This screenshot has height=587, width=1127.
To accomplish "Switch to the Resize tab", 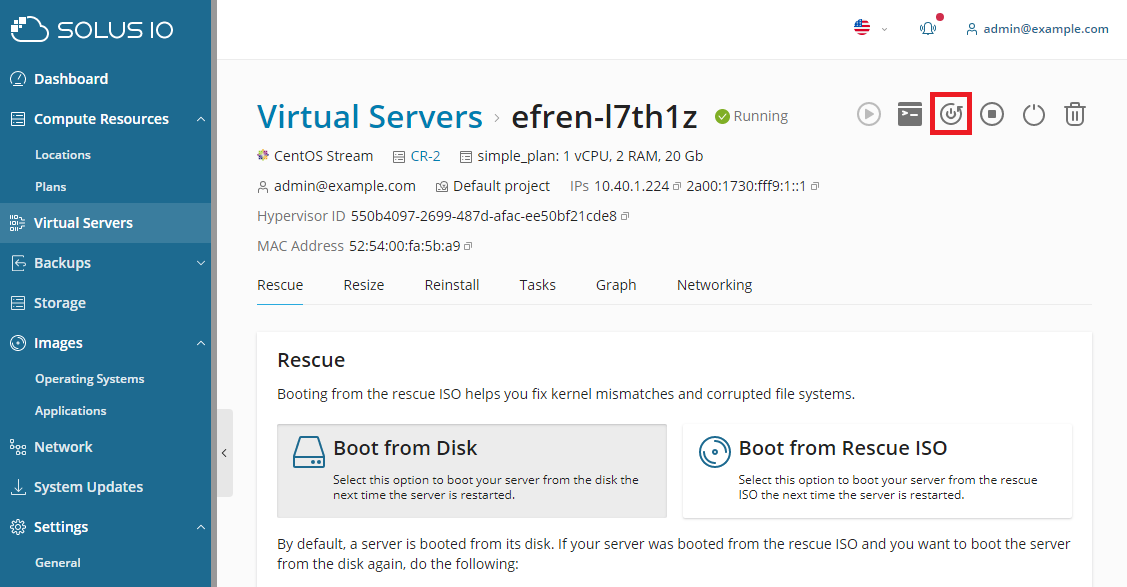I will pos(364,285).
